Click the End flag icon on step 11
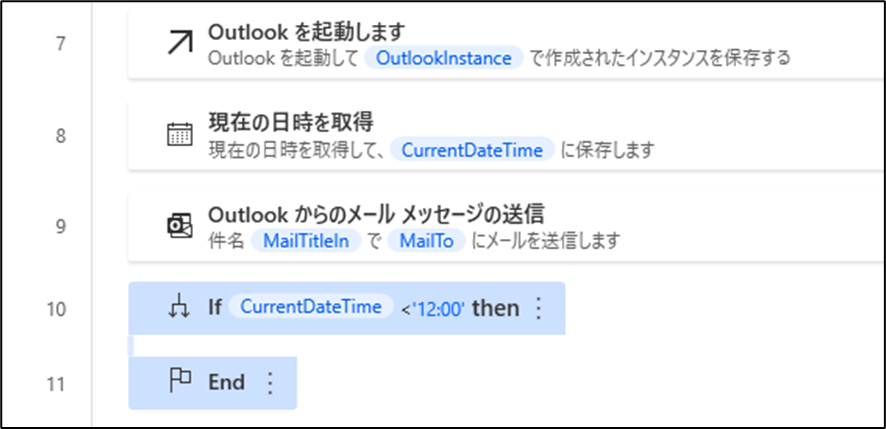The height and width of the screenshot is (429, 886). 180,383
